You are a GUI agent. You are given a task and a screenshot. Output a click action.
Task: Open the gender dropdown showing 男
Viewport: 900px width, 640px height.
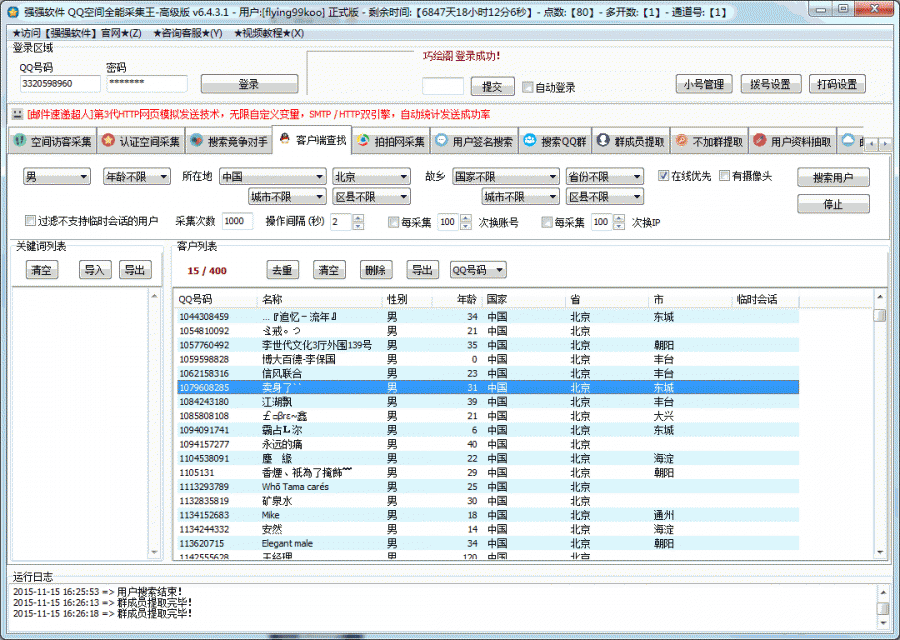(x=57, y=176)
